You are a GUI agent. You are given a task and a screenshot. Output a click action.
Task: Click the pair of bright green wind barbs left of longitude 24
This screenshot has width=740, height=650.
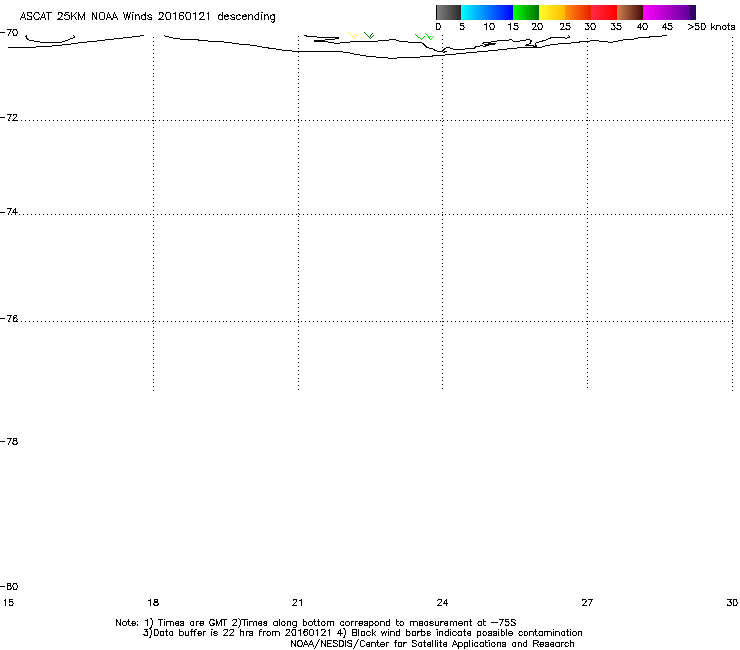tap(424, 37)
